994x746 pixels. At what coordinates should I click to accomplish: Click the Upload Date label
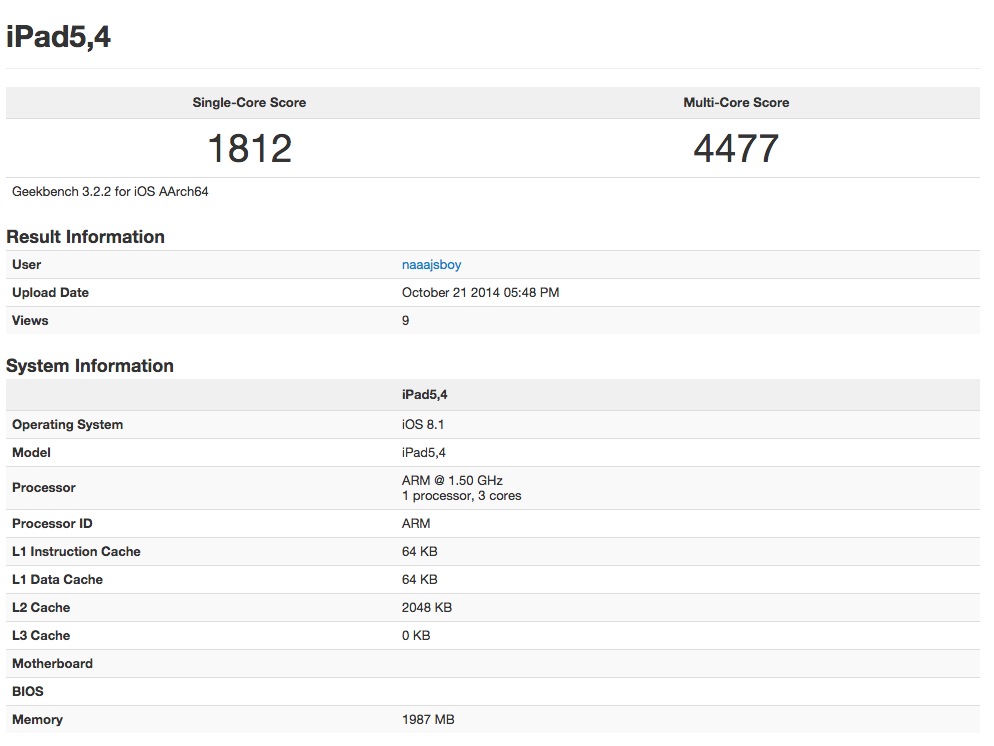pos(50,293)
